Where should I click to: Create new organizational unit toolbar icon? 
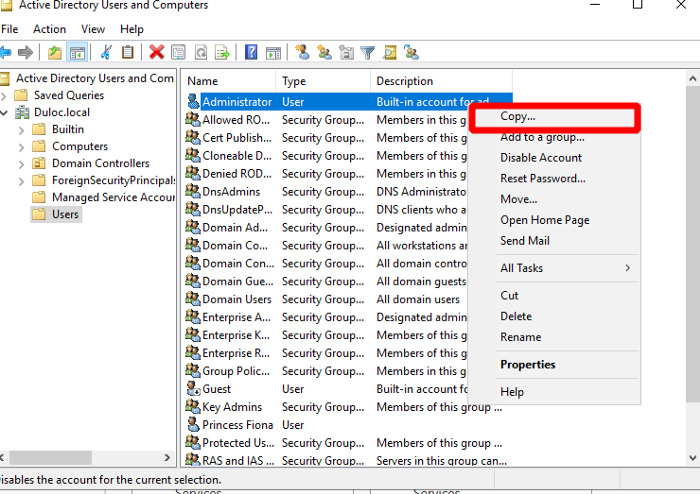pyautogui.click(x=346, y=53)
